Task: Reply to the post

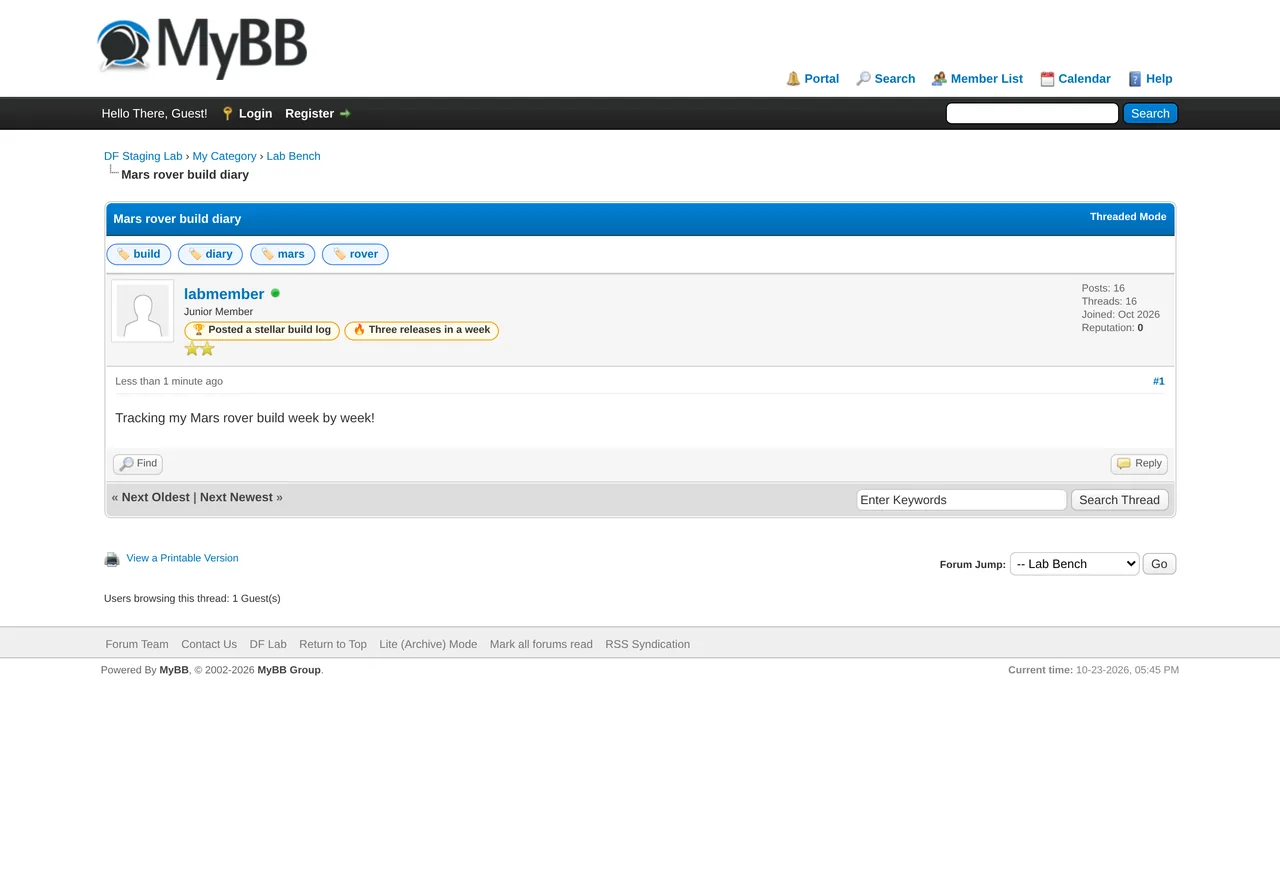Action: click(x=1139, y=464)
